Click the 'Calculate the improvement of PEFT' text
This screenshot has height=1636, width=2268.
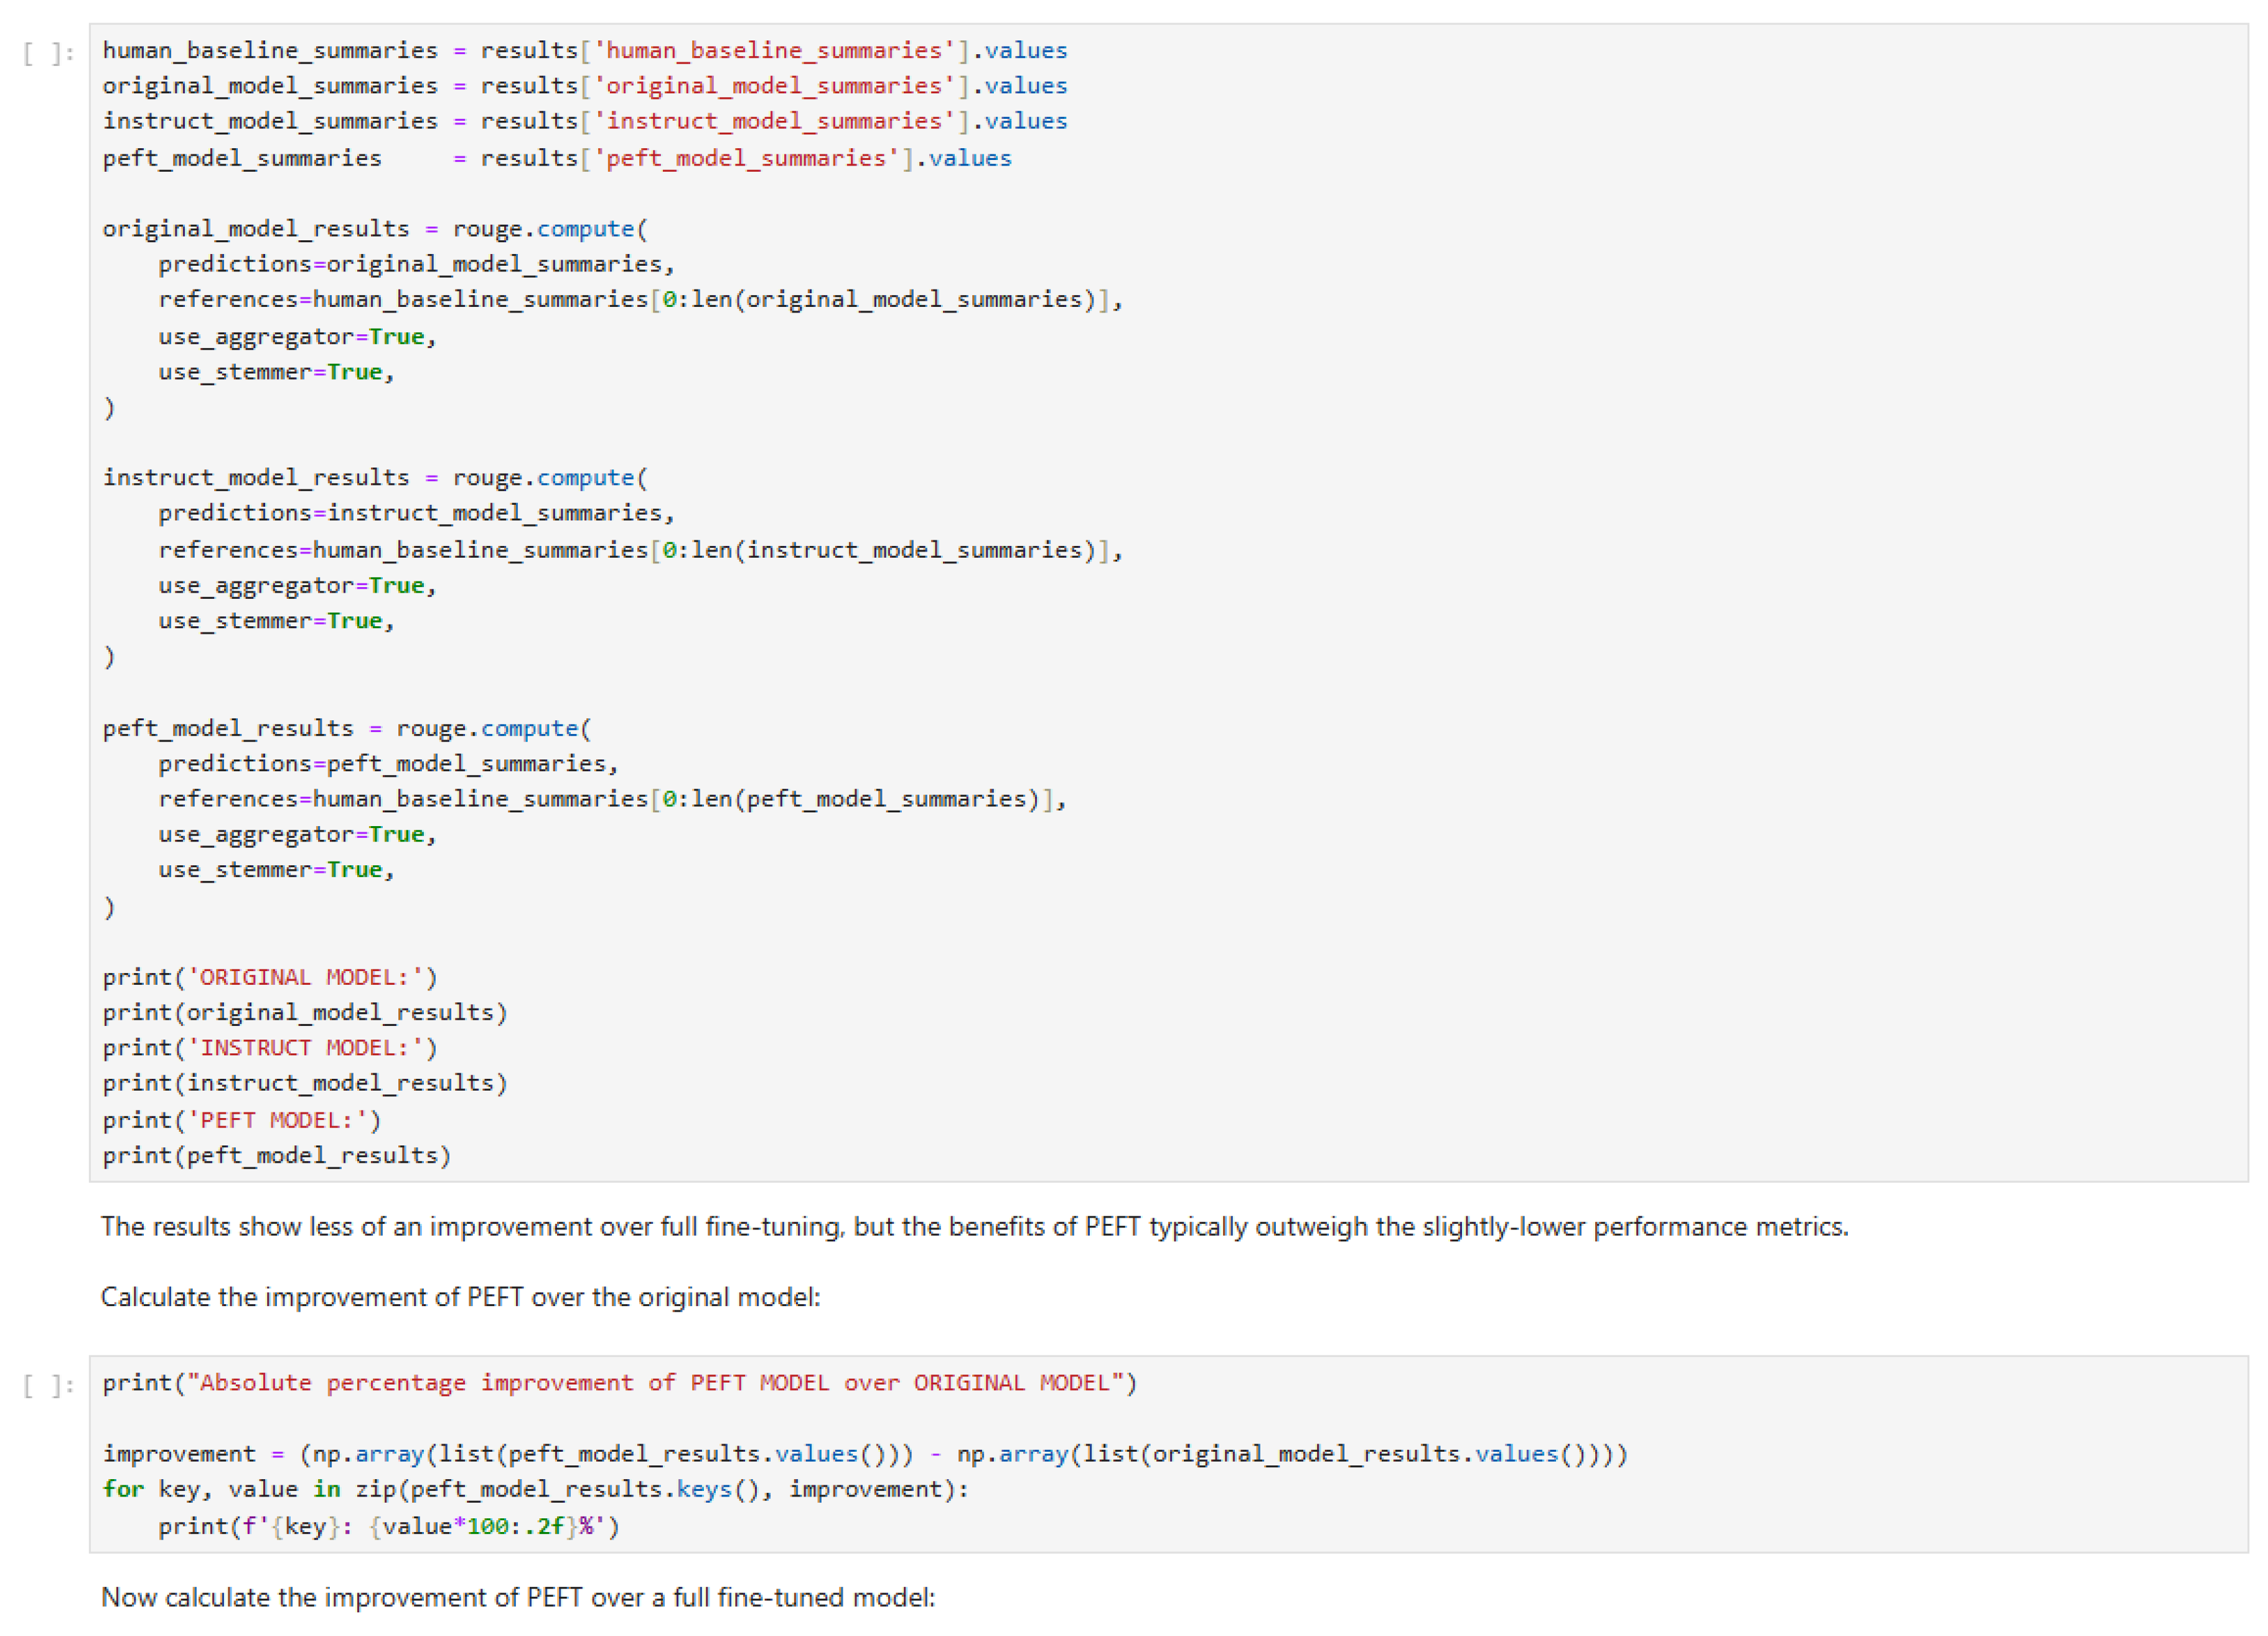[x=460, y=1297]
